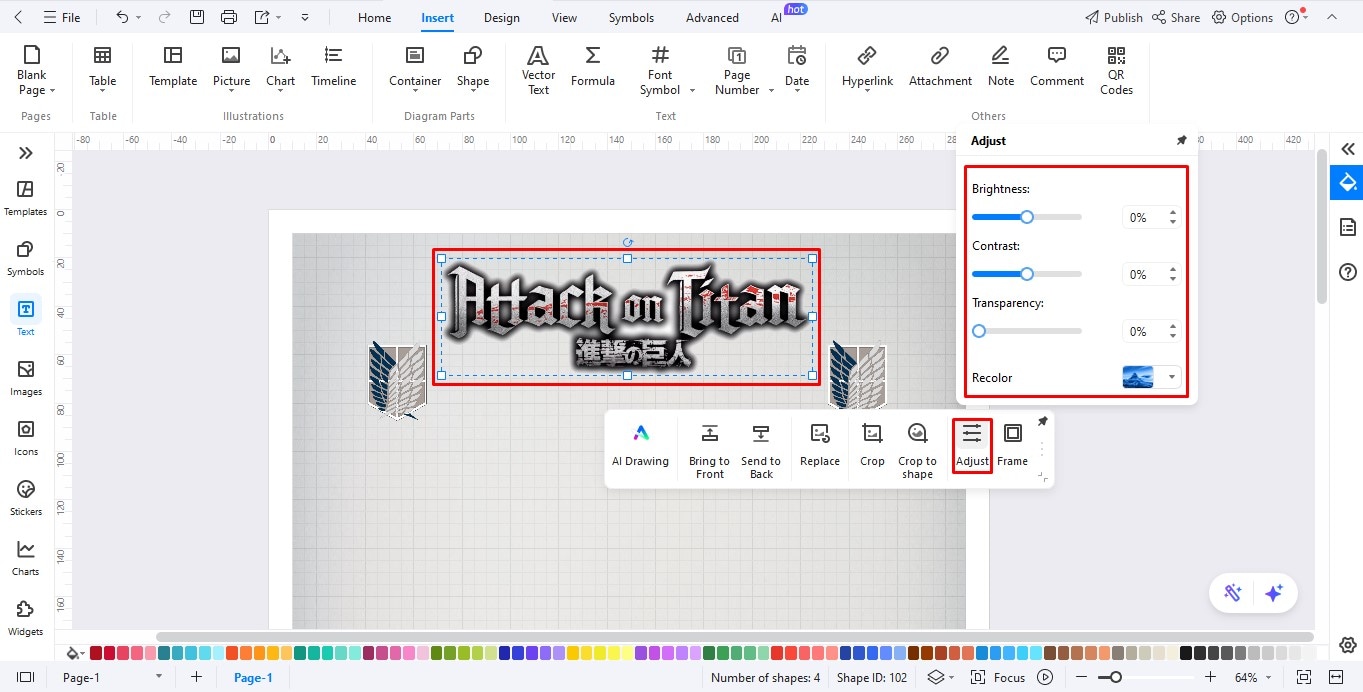The image size is (1363, 692).
Task: Open the Undo history dropdown arrow
Action: click(138, 18)
